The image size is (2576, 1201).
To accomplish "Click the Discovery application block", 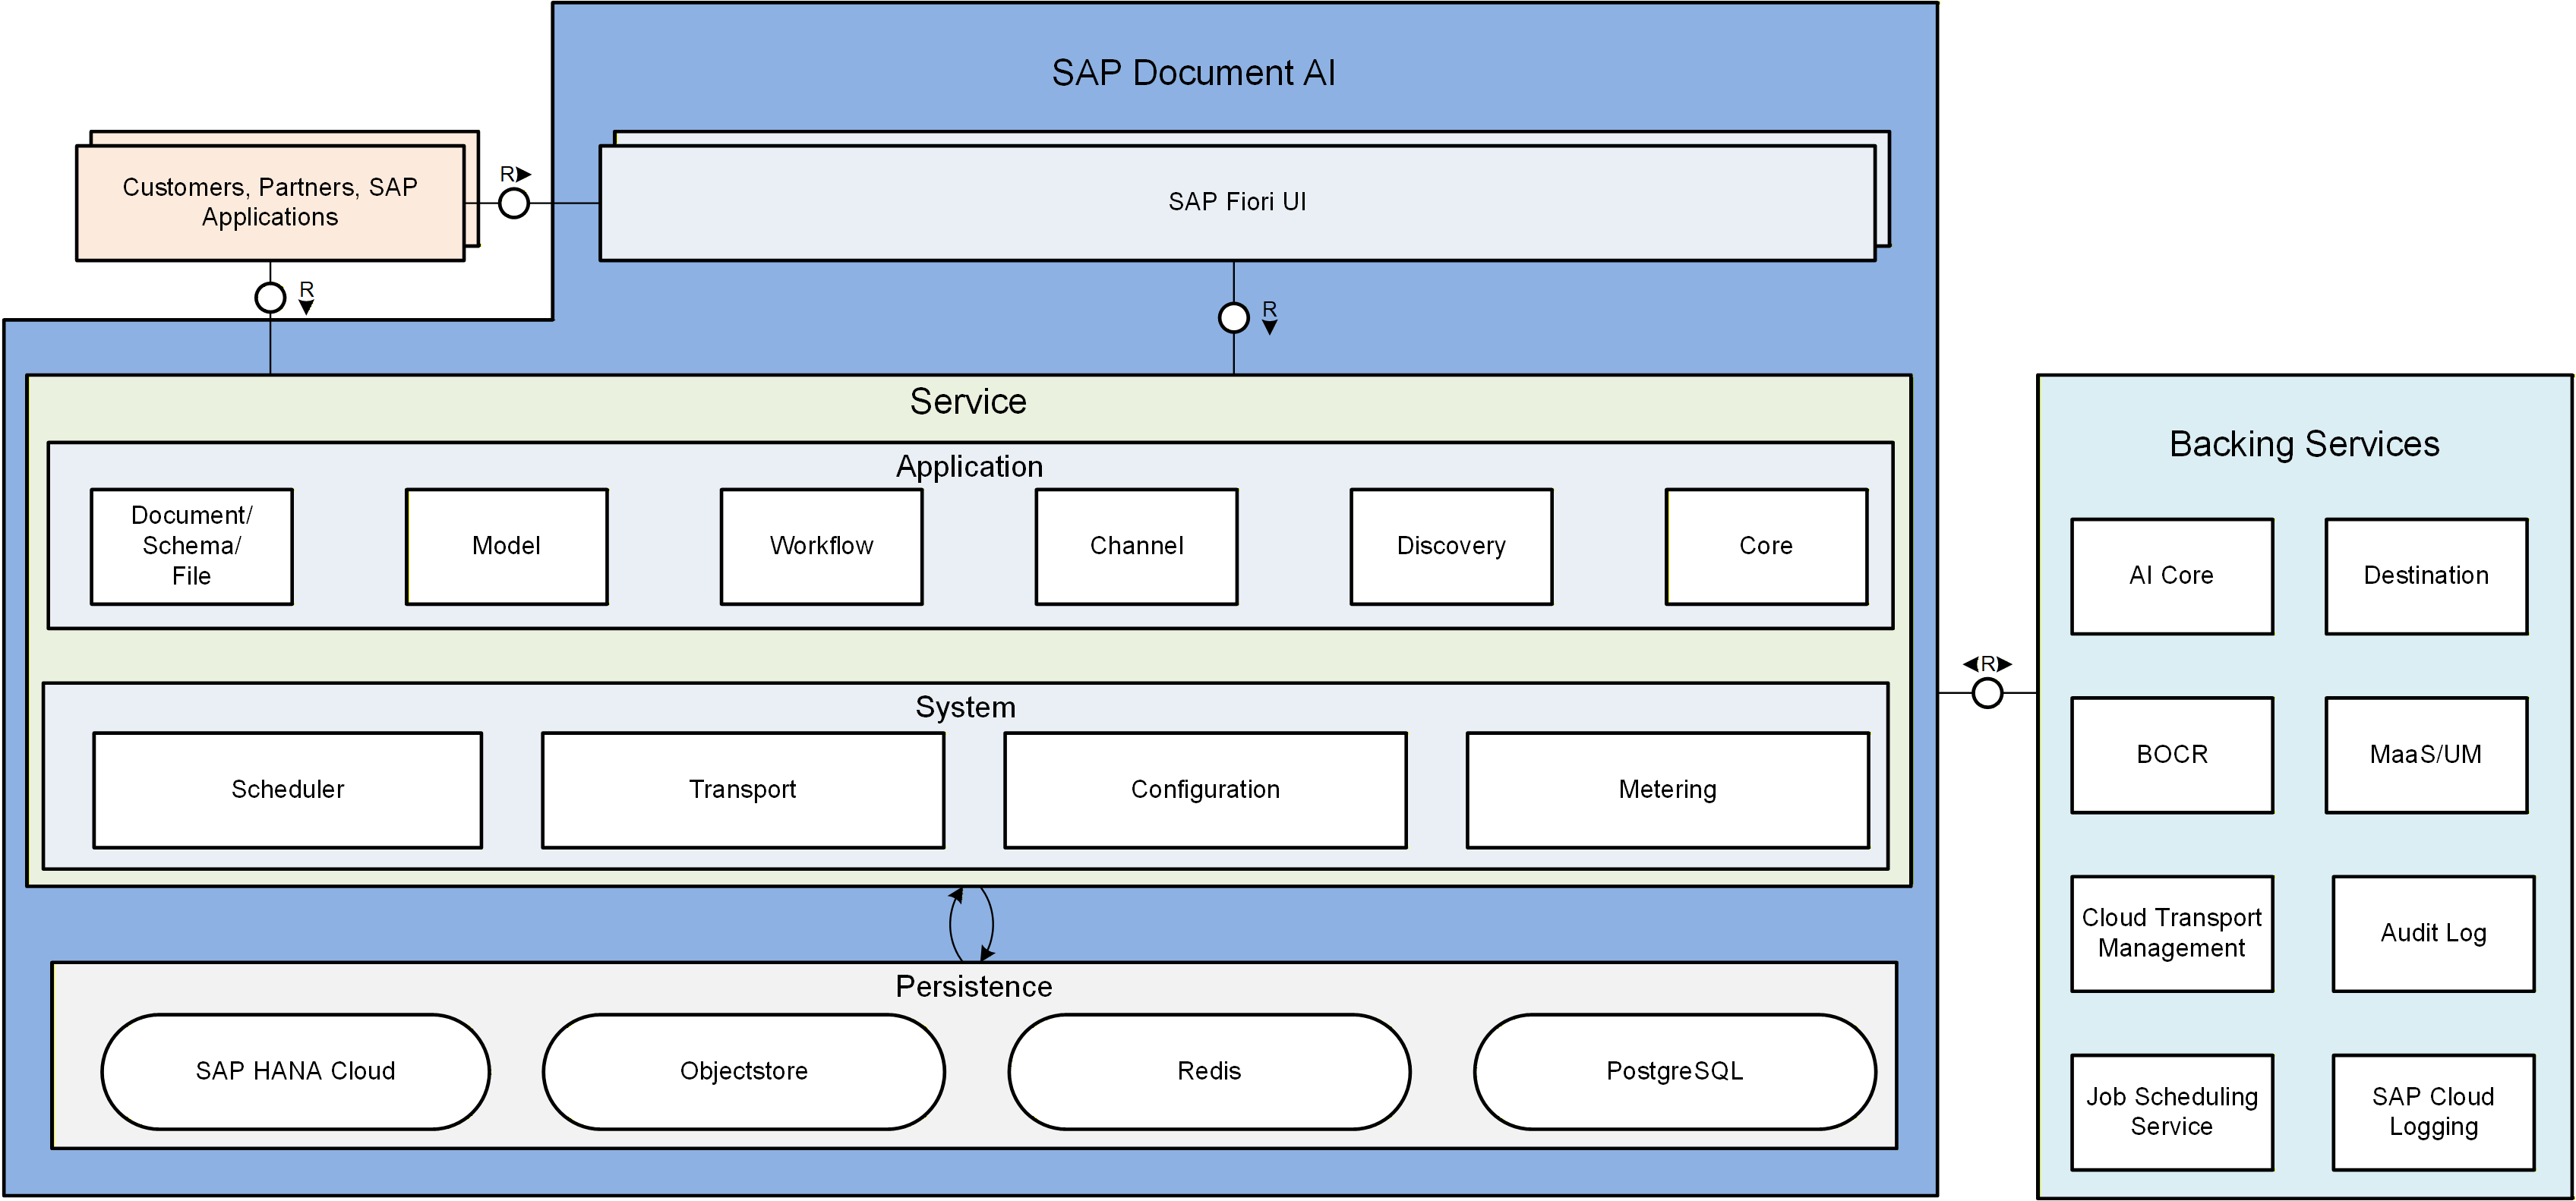I will pyautogui.click(x=1451, y=546).
